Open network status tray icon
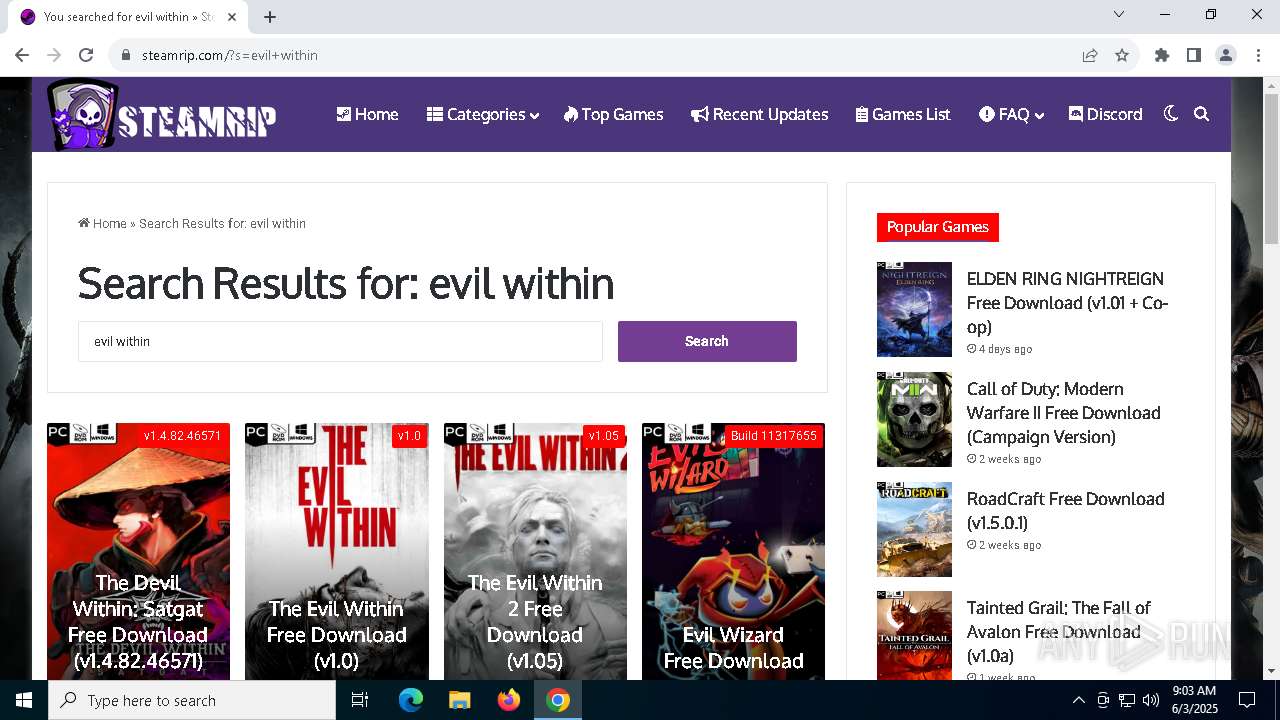Viewport: 1280px width, 720px height. point(1127,700)
